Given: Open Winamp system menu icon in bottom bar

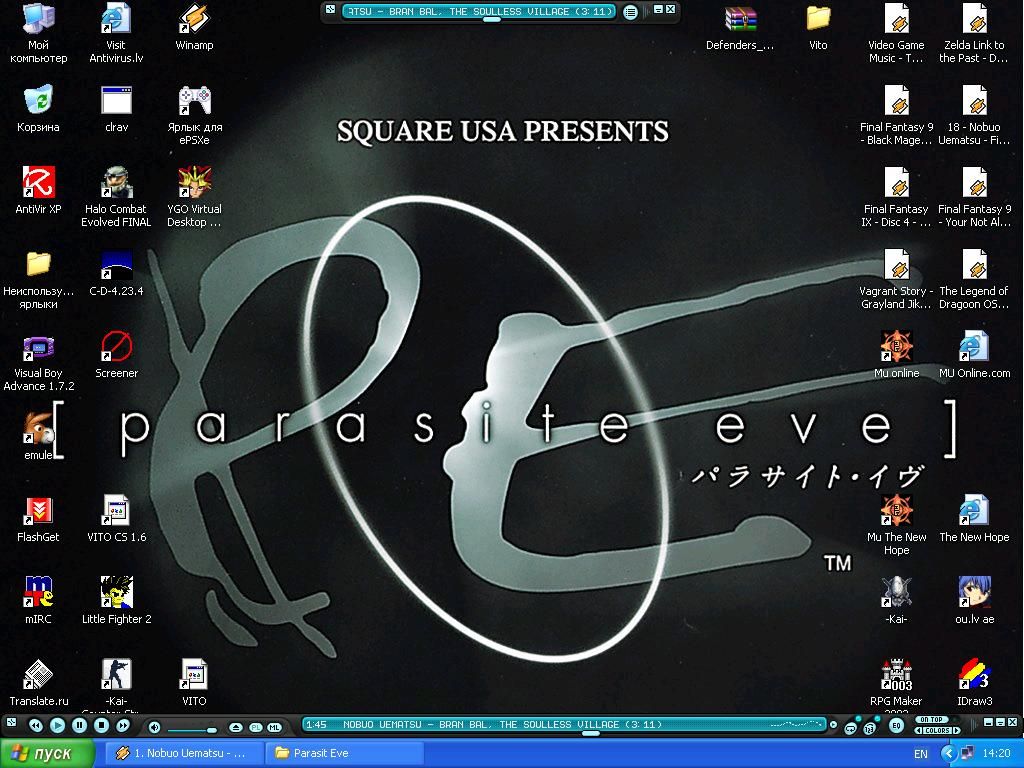Looking at the screenshot, I should pyautogui.click(x=10, y=722).
